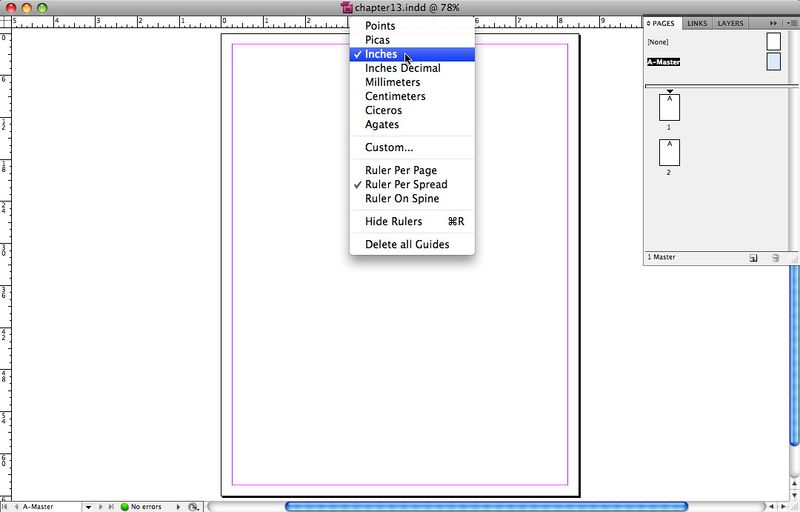Choose Ruler On Spine option
This screenshot has height=512, width=800.
tap(401, 199)
